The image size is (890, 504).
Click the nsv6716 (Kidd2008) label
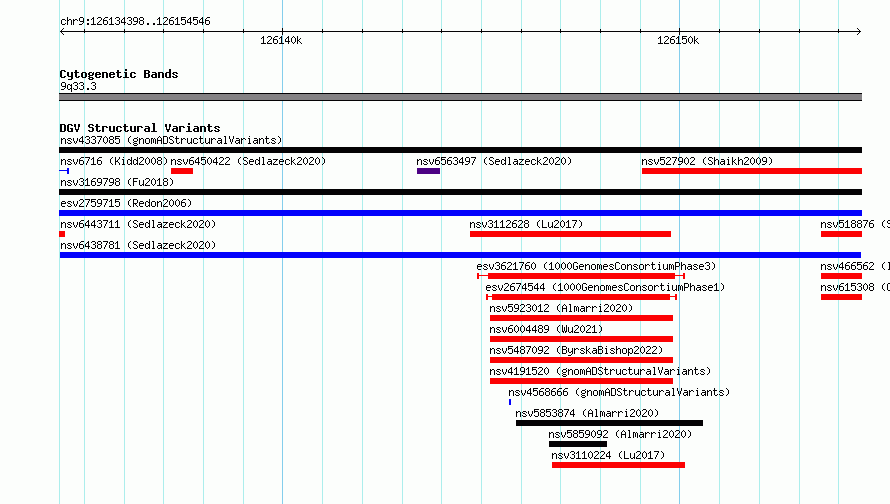click(114, 161)
